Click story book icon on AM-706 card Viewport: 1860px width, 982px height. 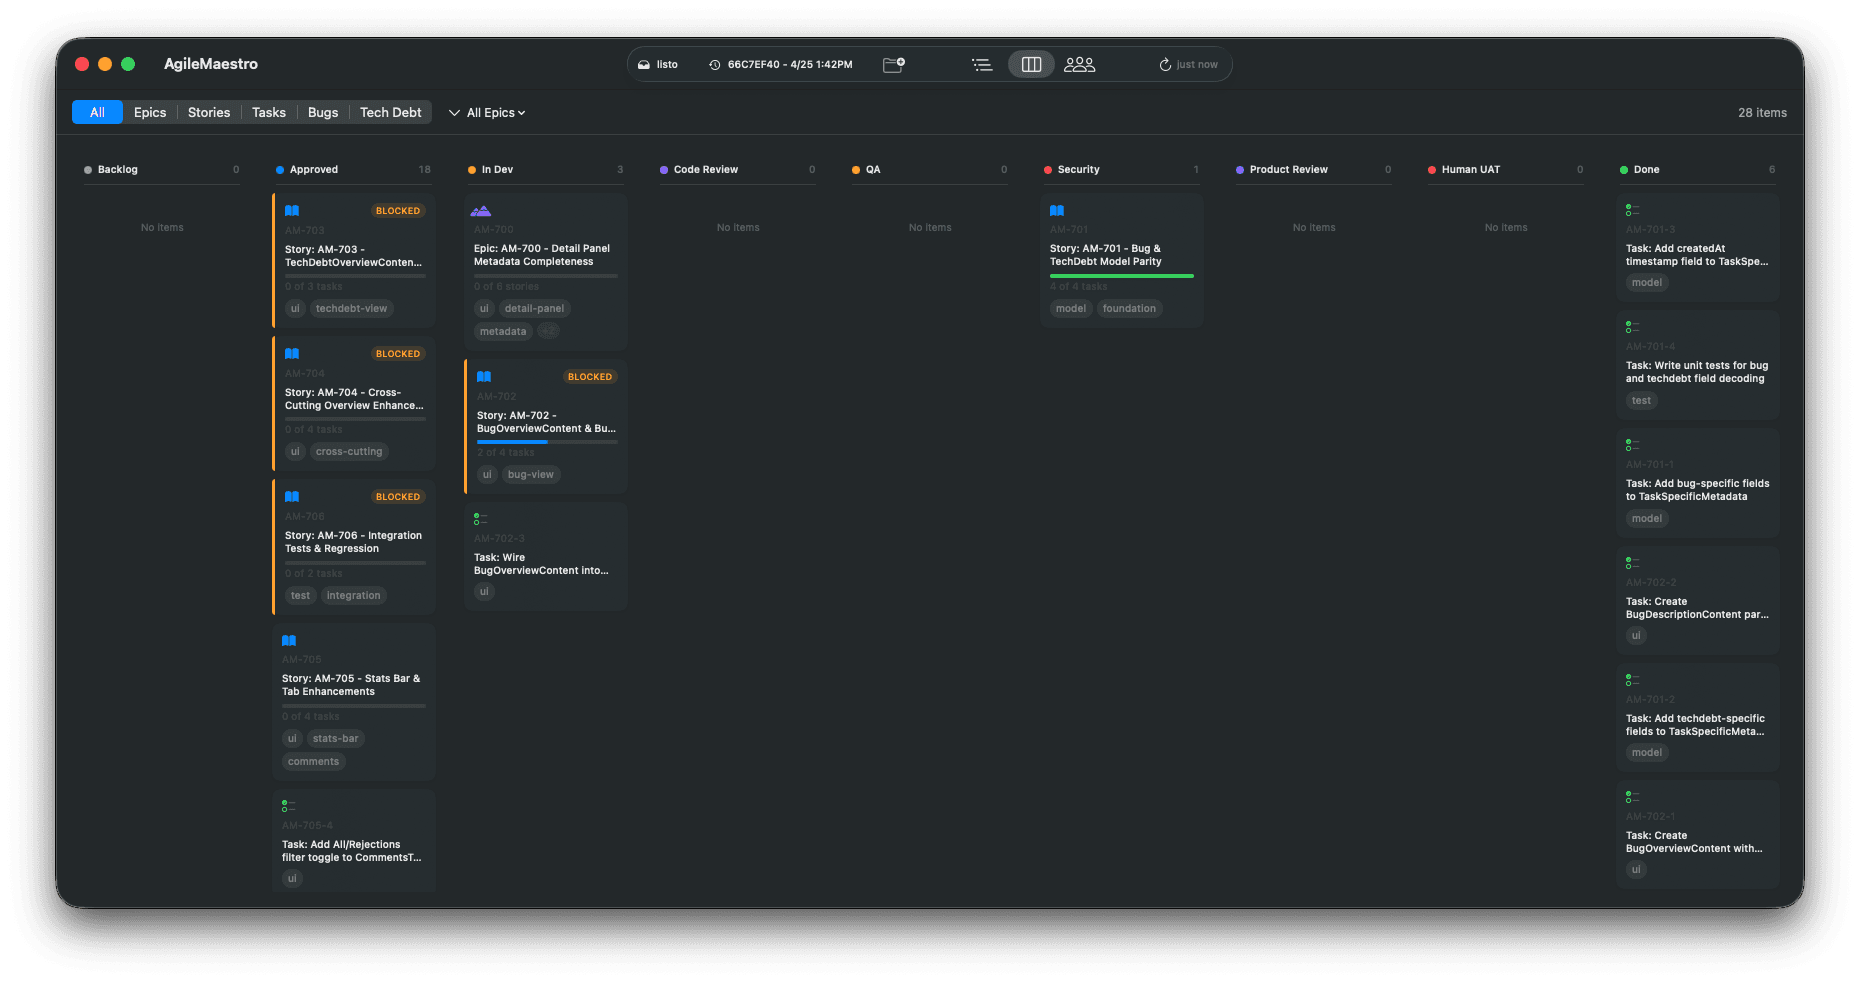click(292, 497)
